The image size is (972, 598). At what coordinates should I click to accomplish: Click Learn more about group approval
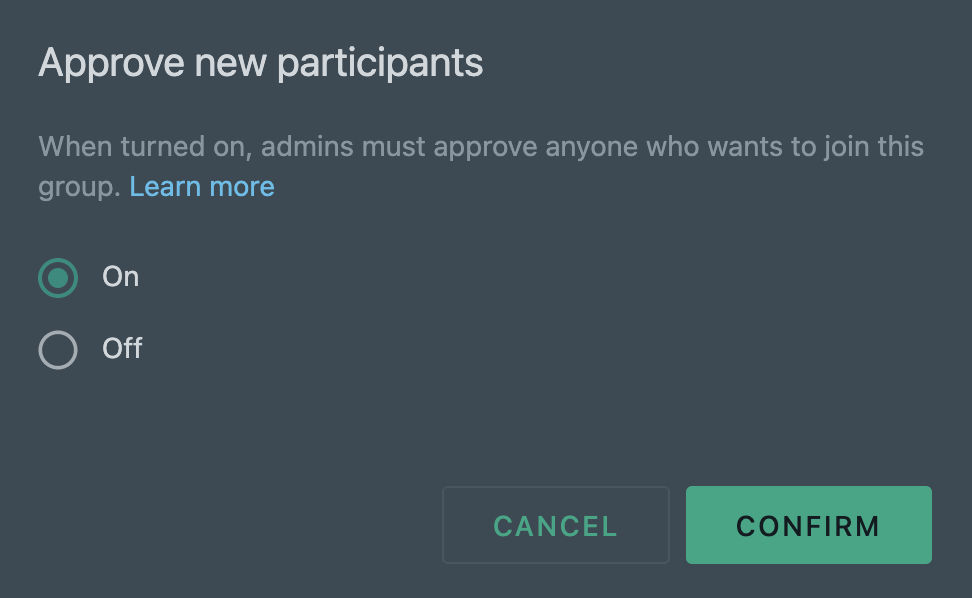[x=201, y=186]
